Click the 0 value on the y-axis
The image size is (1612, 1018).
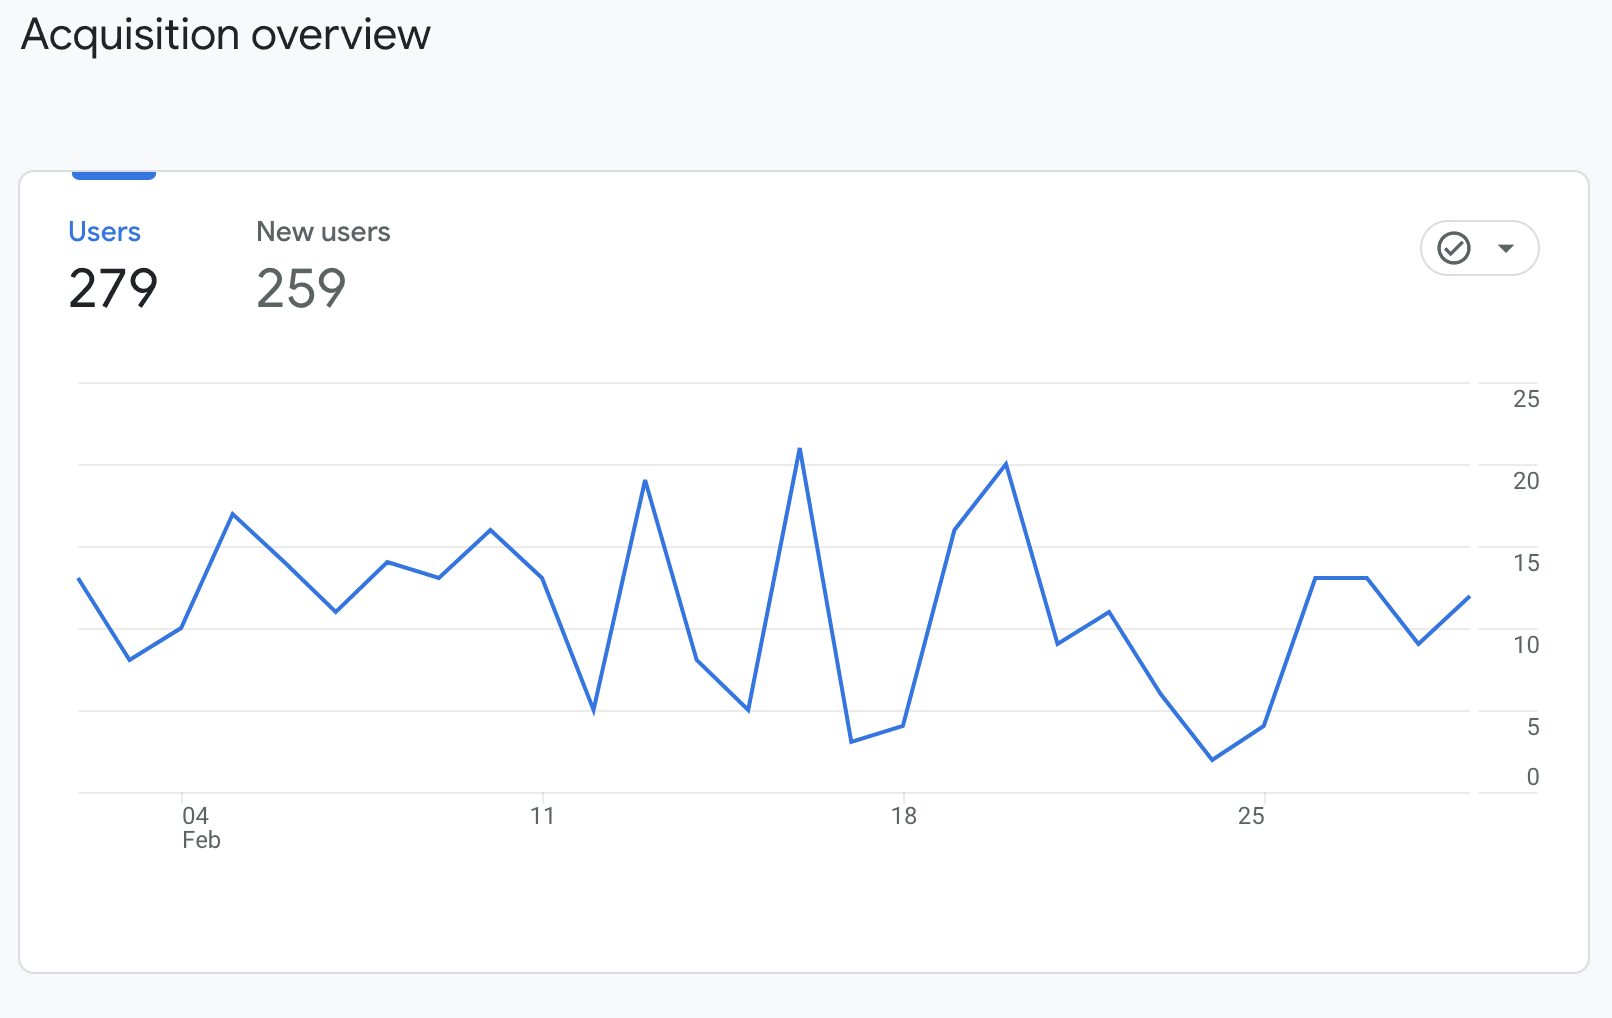[1532, 777]
